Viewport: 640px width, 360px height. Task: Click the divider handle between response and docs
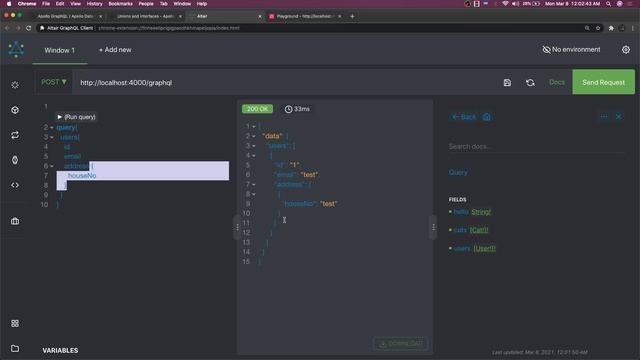coord(433,227)
